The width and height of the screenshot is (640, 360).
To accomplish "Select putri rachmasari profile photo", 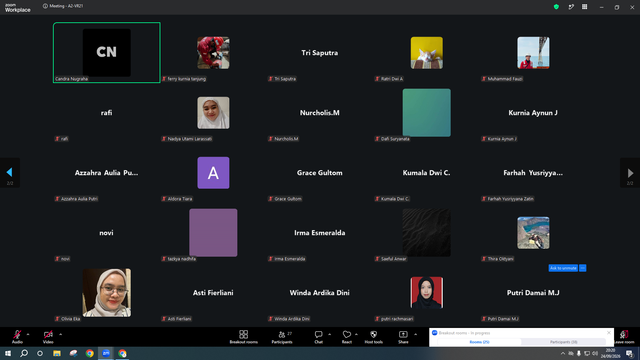I will coord(427,293).
